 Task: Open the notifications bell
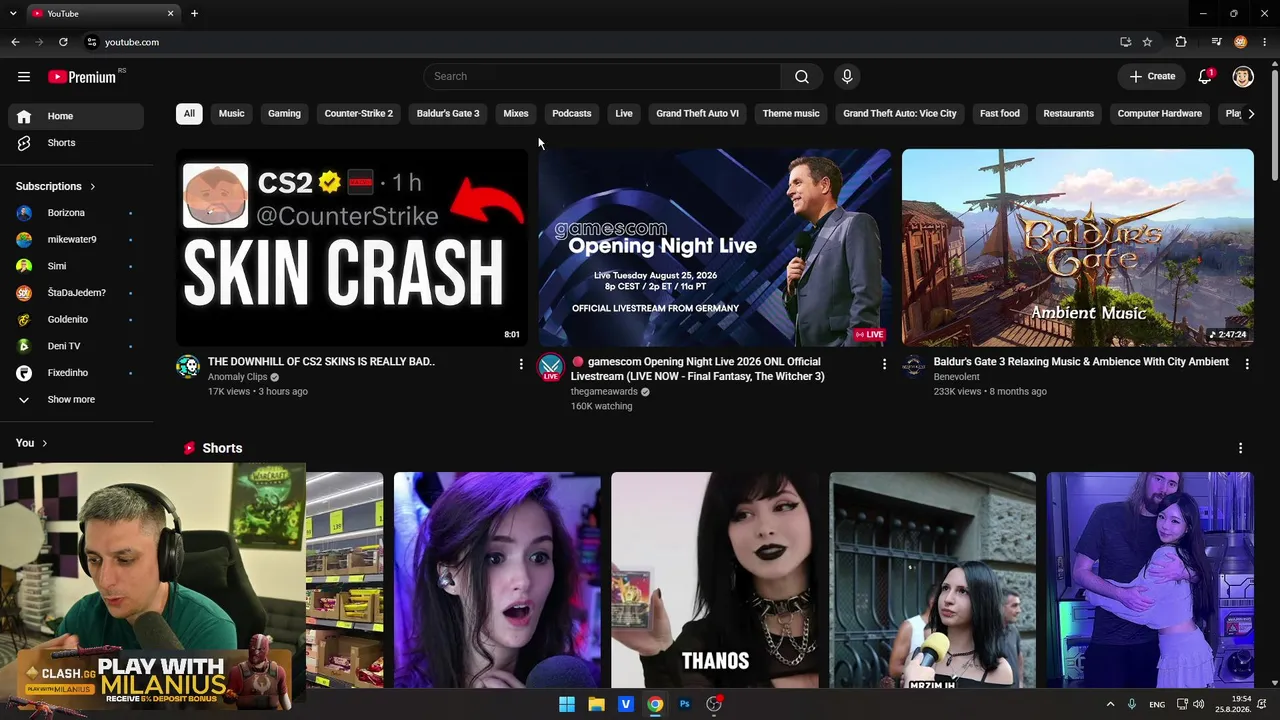(1205, 76)
